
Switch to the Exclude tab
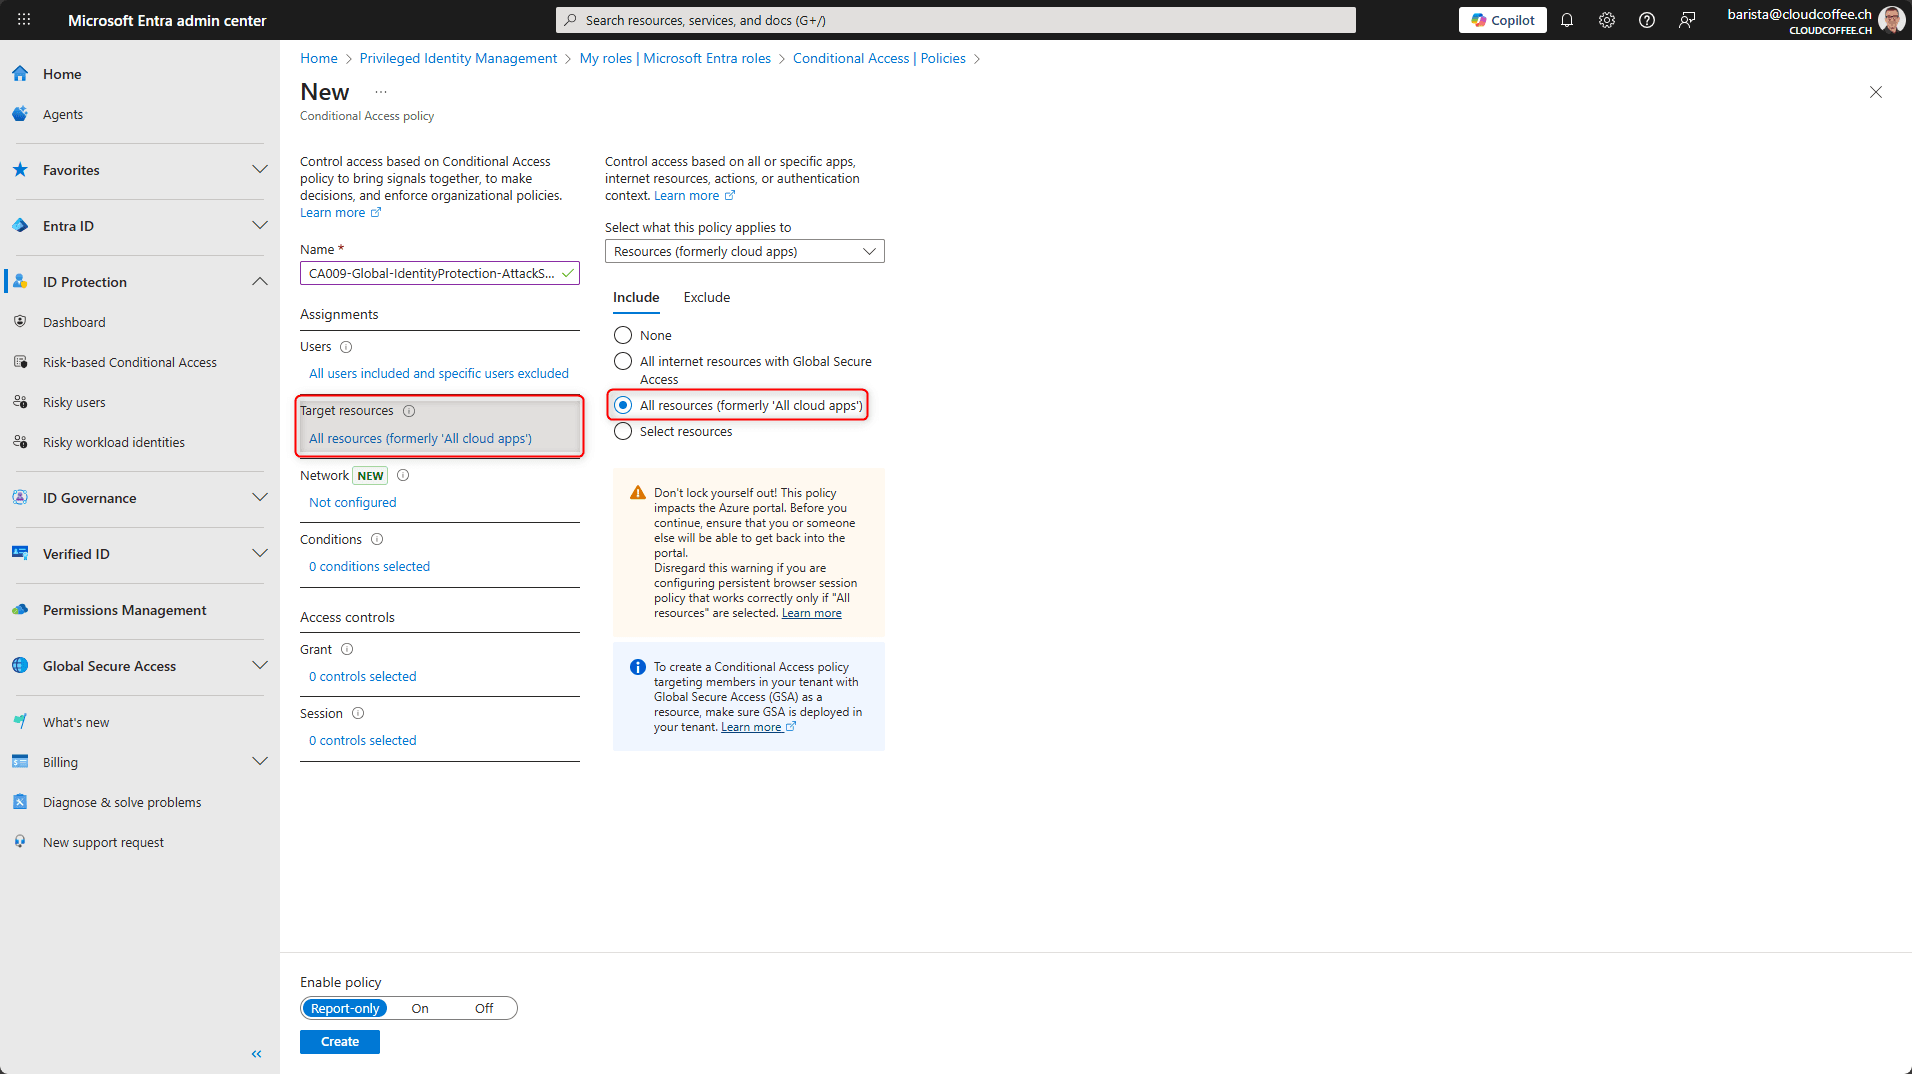click(707, 297)
